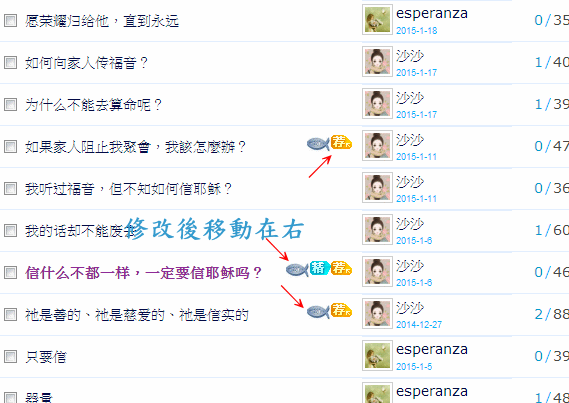Click the reply count 2 on 祂是善的 row
This screenshot has width=569, height=403.
pos(539,314)
